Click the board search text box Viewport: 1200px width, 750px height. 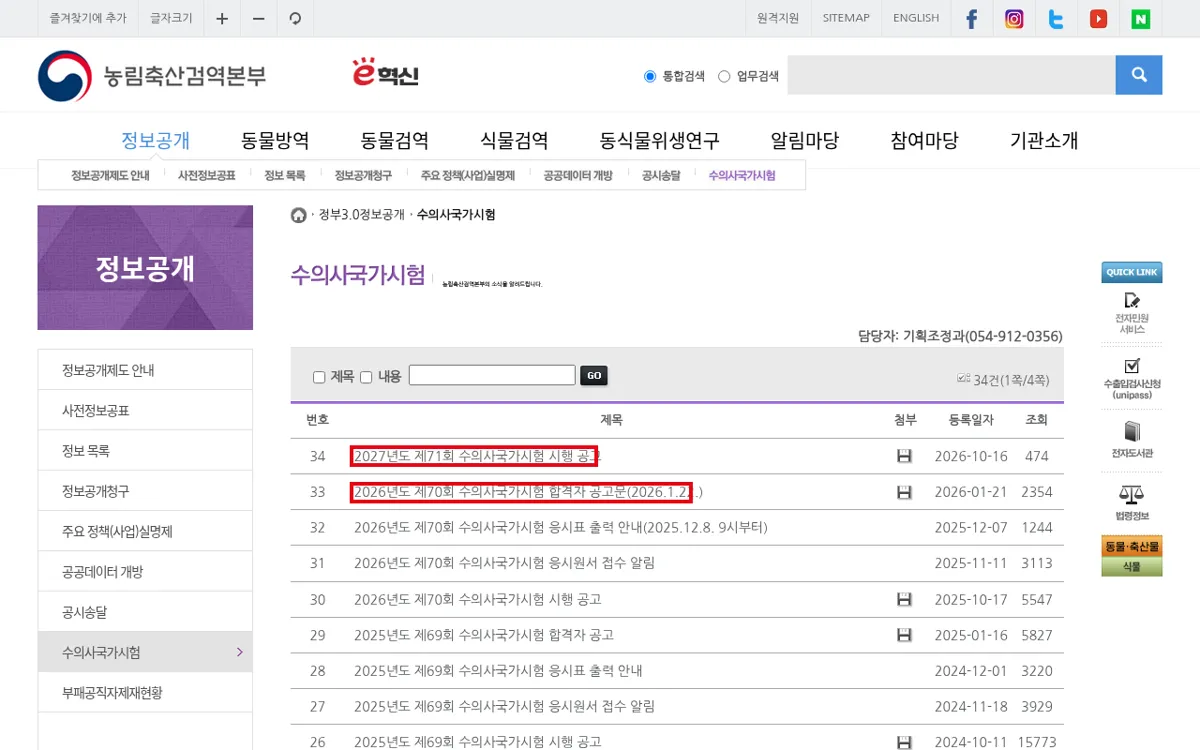(x=492, y=375)
